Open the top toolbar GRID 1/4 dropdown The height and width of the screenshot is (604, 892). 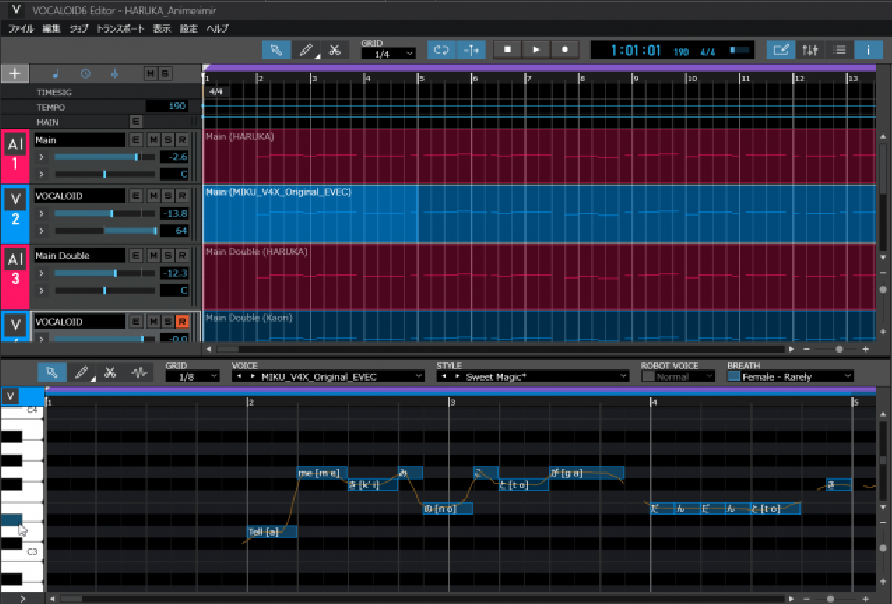click(x=389, y=54)
